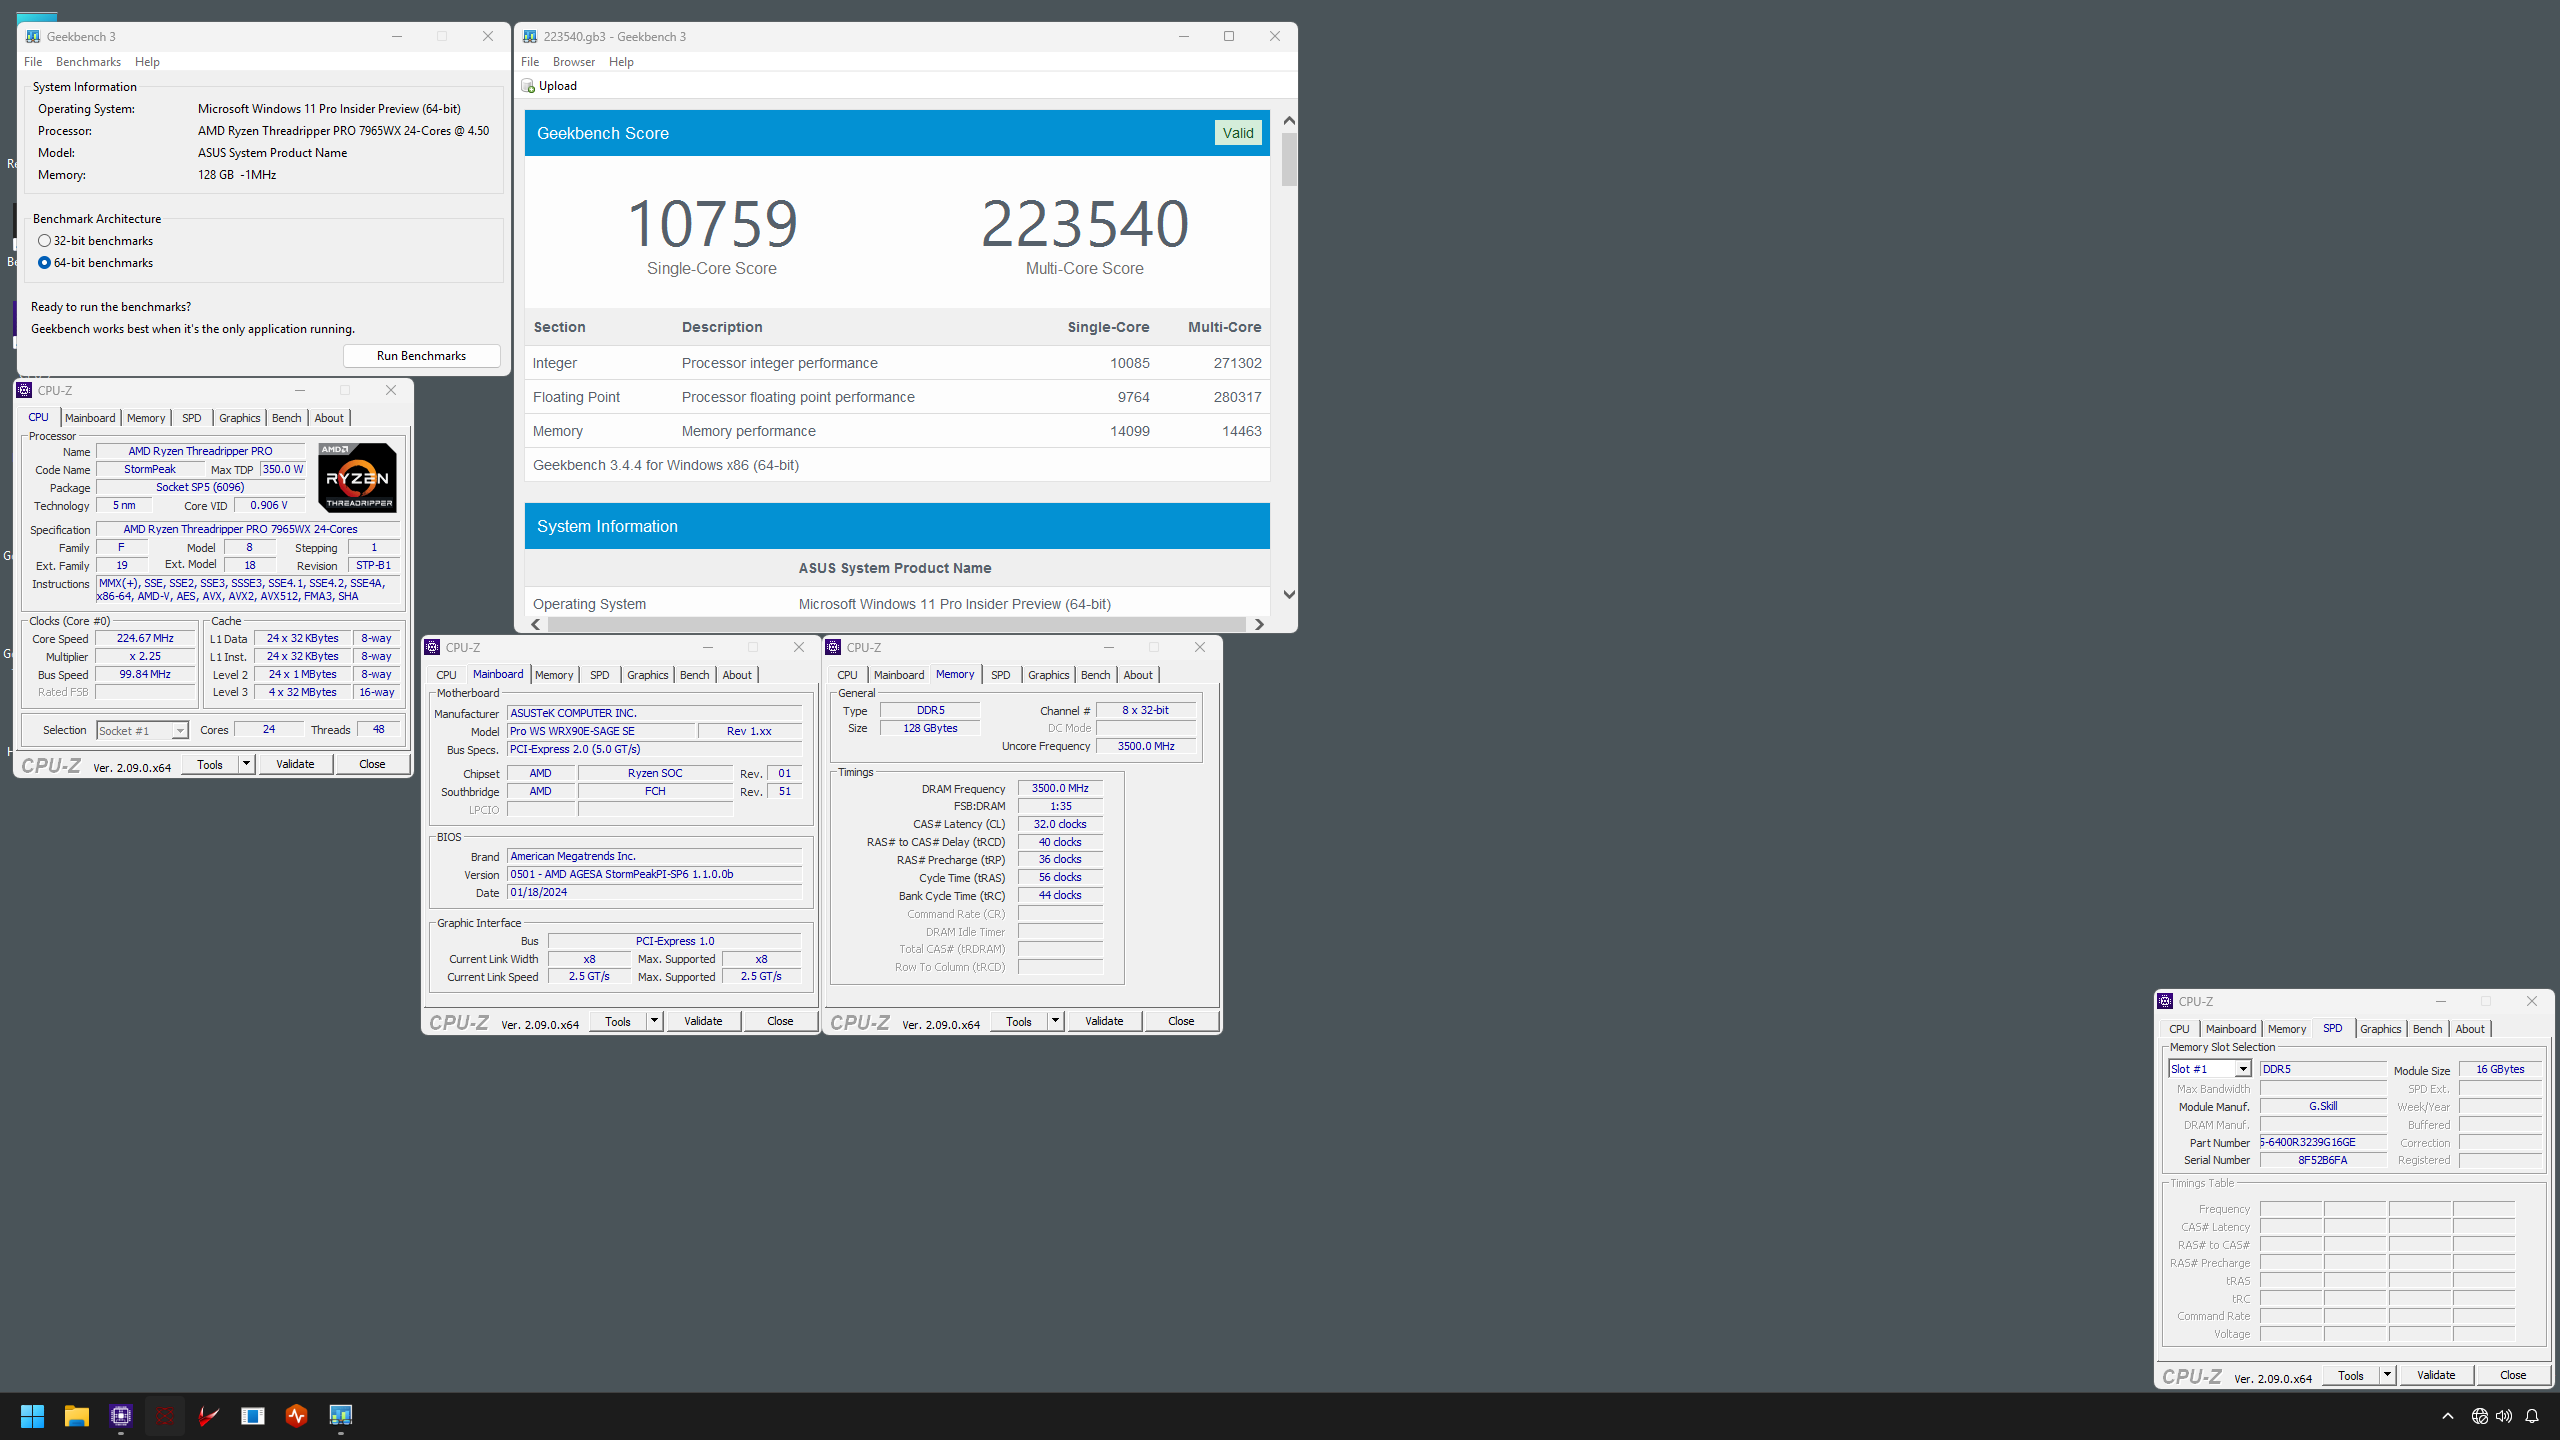
Task: Click the Serial Number field 8F52B6FA
Action: (x=2323, y=1160)
